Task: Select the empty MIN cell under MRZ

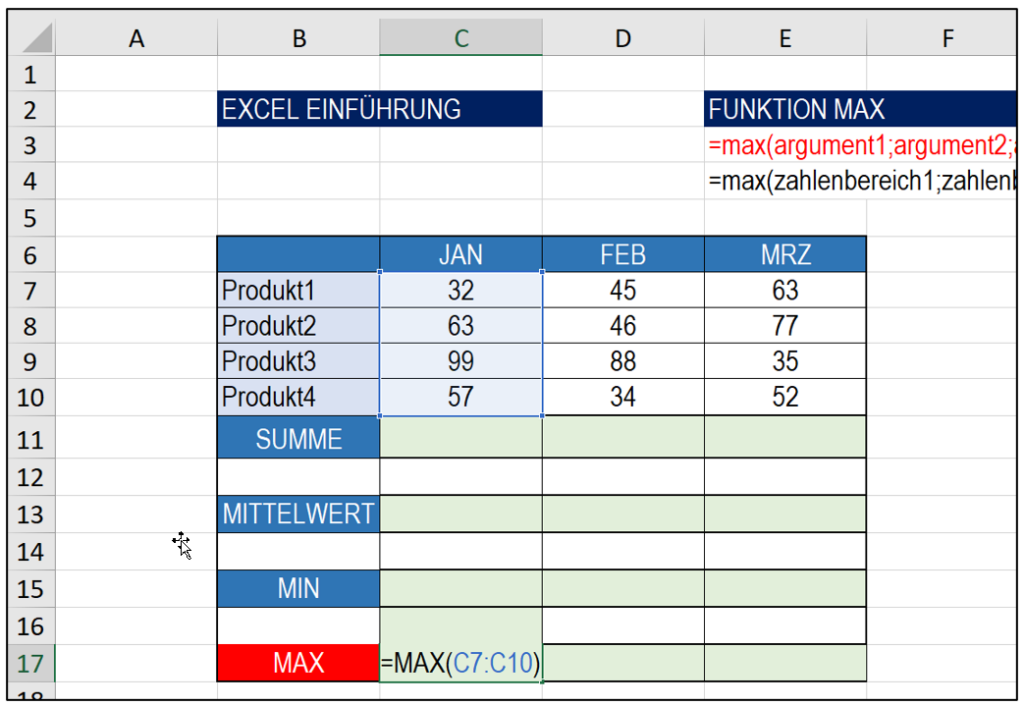Action: [x=785, y=589]
